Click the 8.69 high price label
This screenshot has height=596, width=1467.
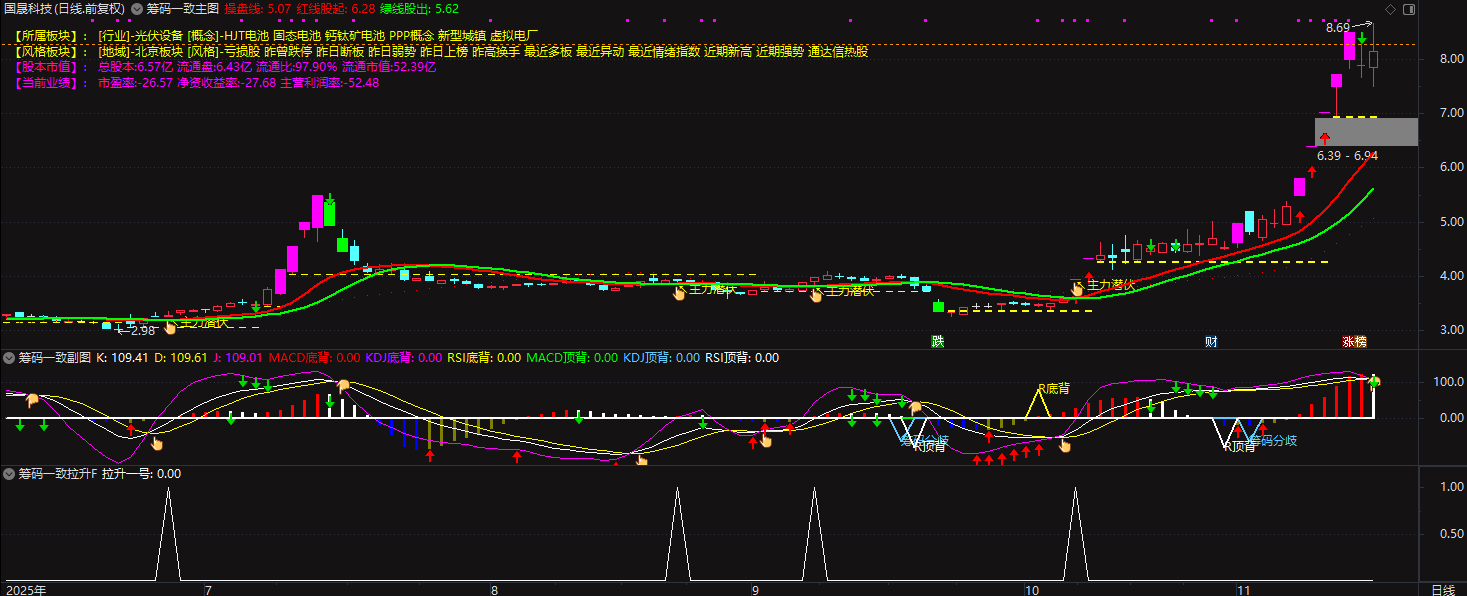pyautogui.click(x=1338, y=28)
